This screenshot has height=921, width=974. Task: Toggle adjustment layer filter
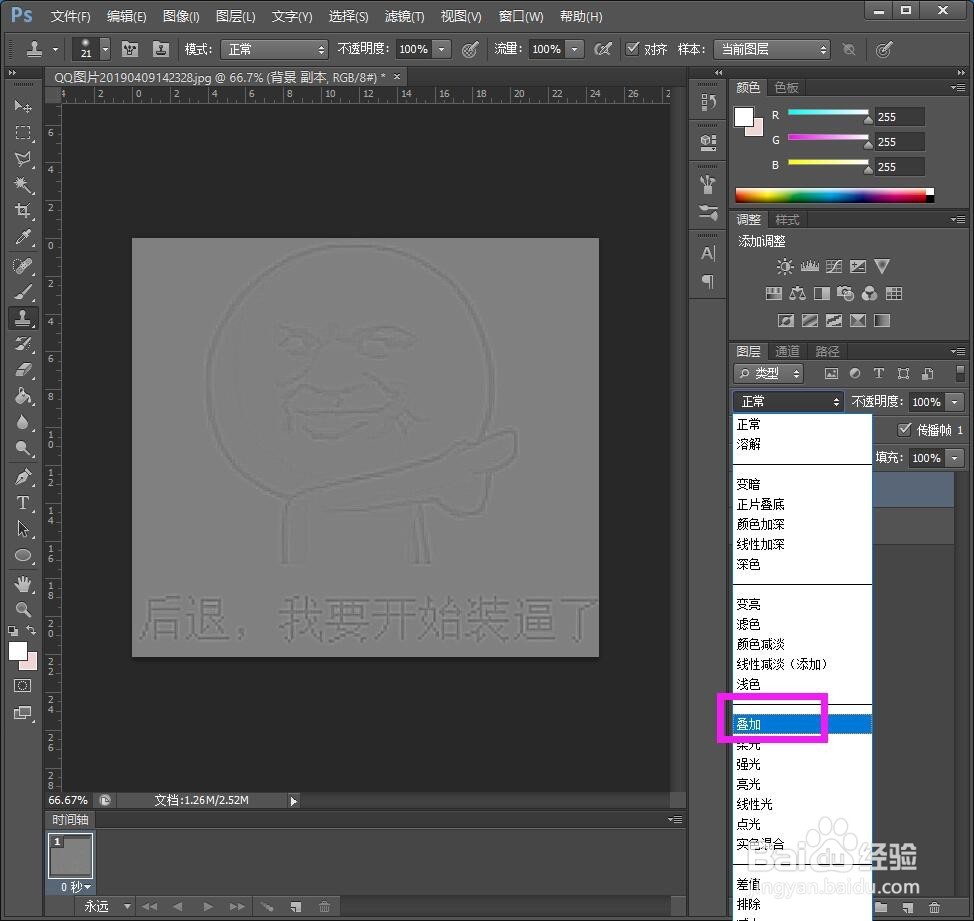pos(855,373)
